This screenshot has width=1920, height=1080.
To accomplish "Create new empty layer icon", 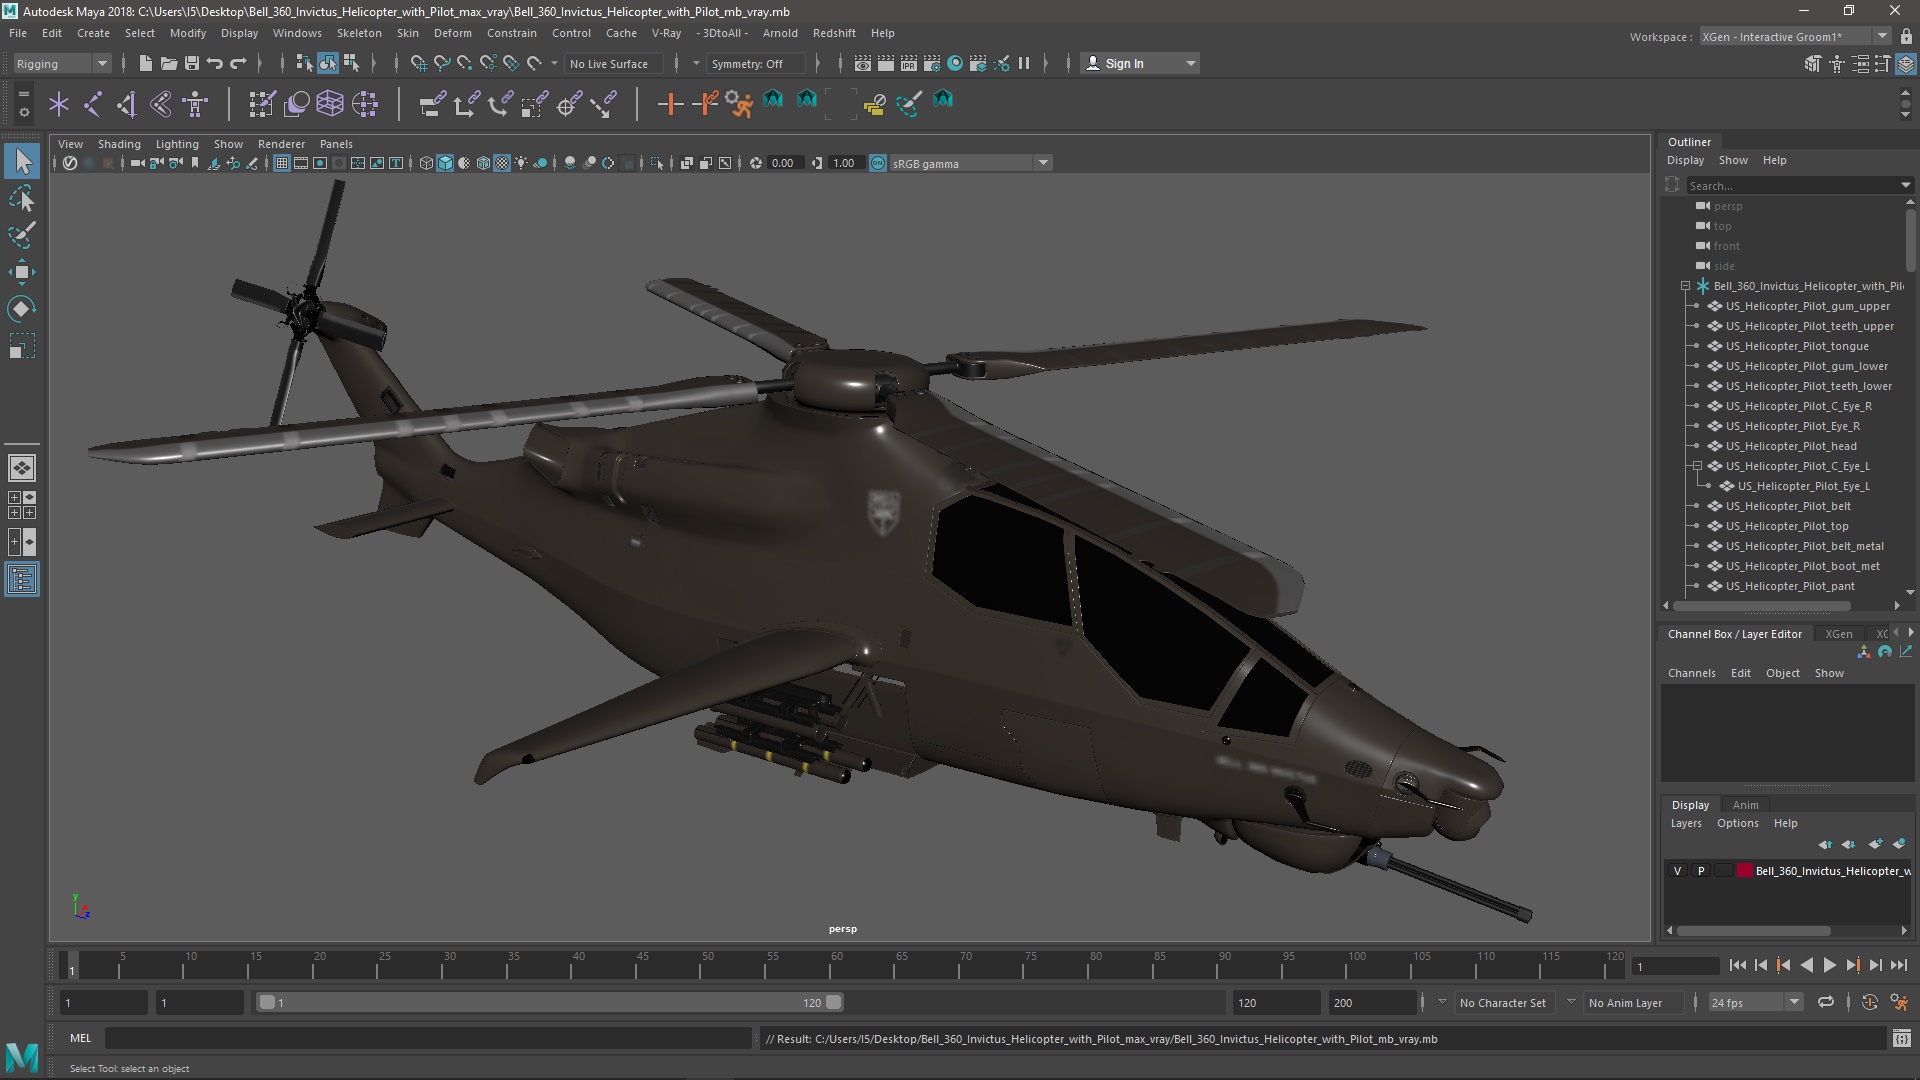I will (x=1875, y=844).
